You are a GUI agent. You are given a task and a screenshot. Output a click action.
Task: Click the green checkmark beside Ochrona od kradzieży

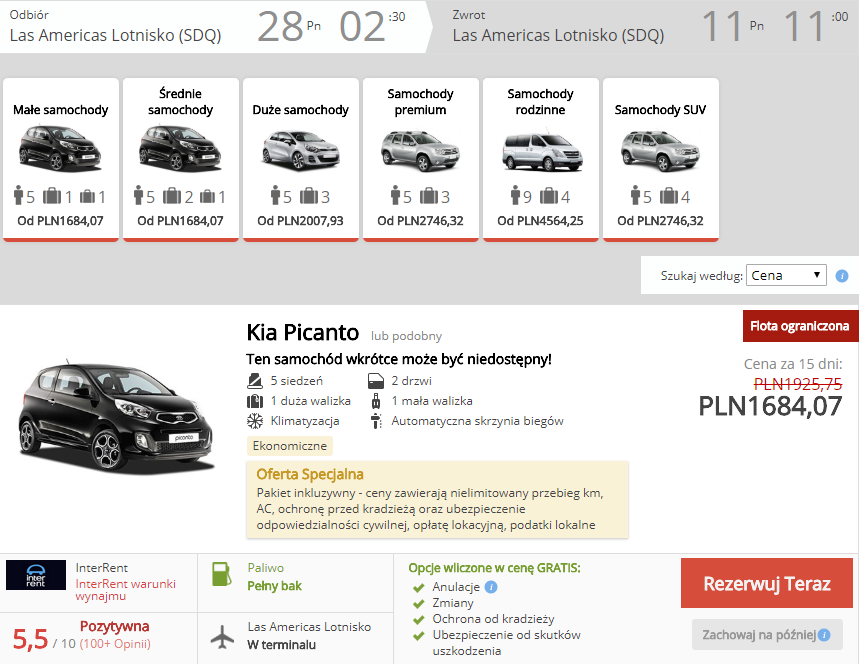(x=419, y=620)
